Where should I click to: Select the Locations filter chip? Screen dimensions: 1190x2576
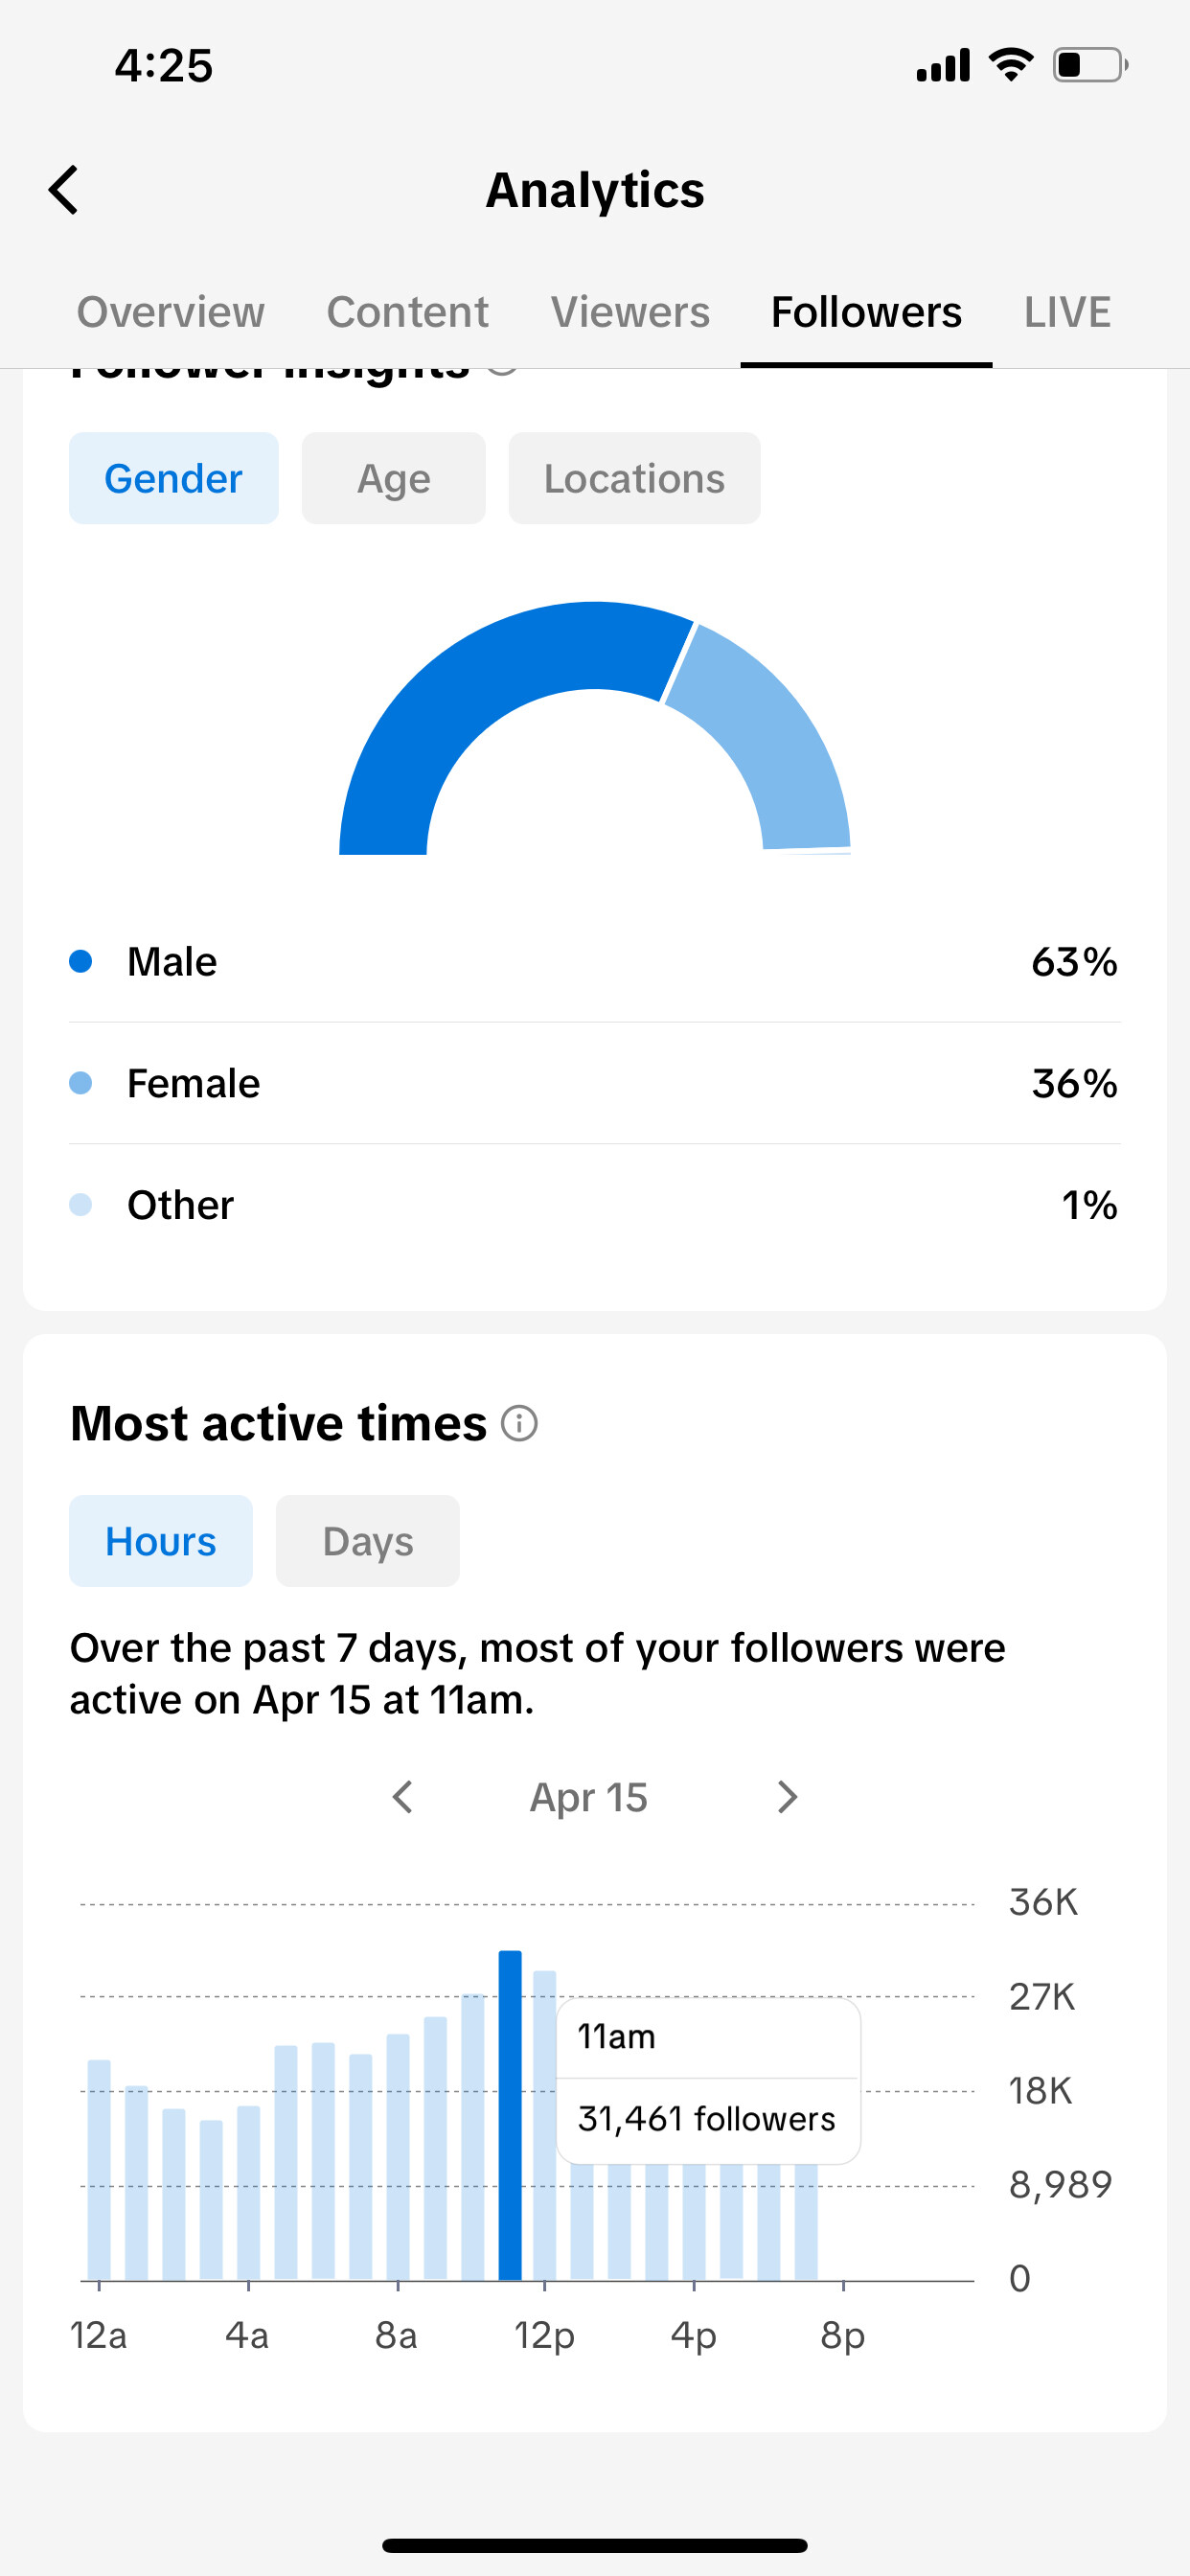click(x=635, y=478)
